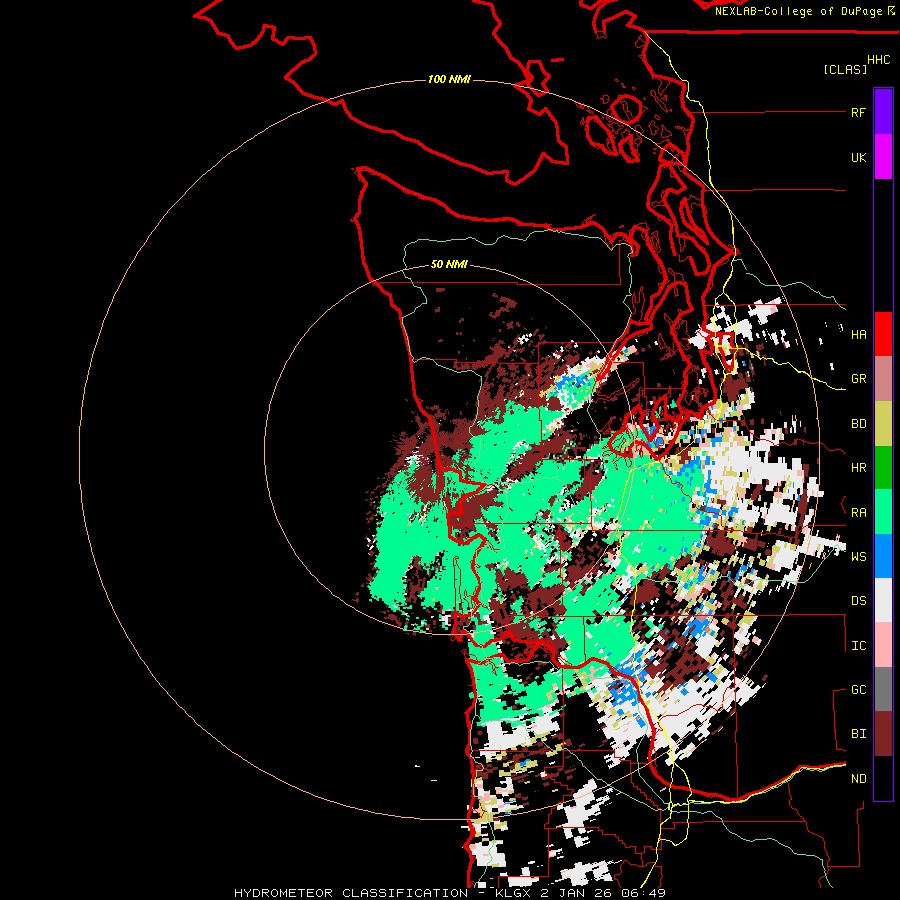
Task: Select the BD khaki legend swatch
Action: (883, 424)
